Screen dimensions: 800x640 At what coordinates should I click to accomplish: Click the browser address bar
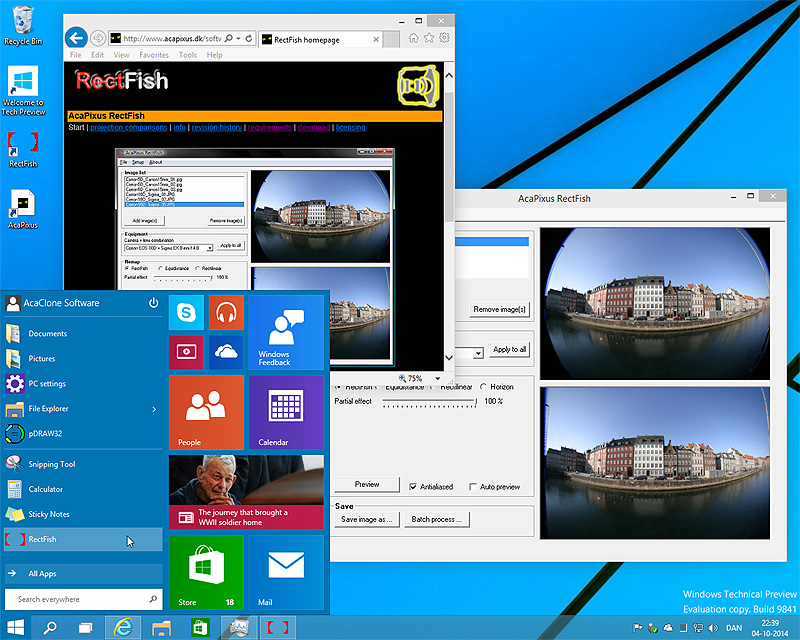(172, 38)
